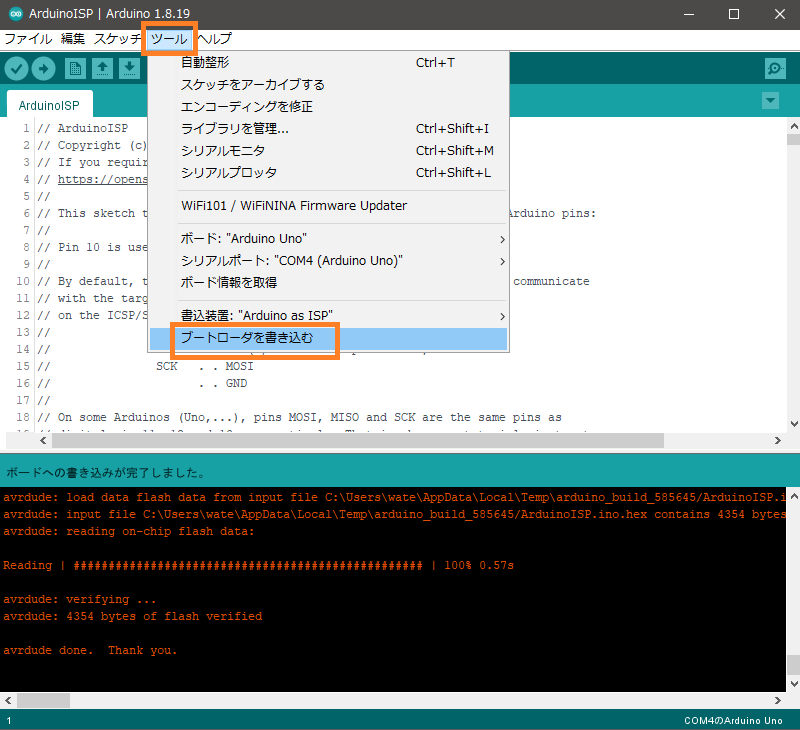Click the editor horizontal scroll left arrow

pyautogui.click(x=43, y=440)
